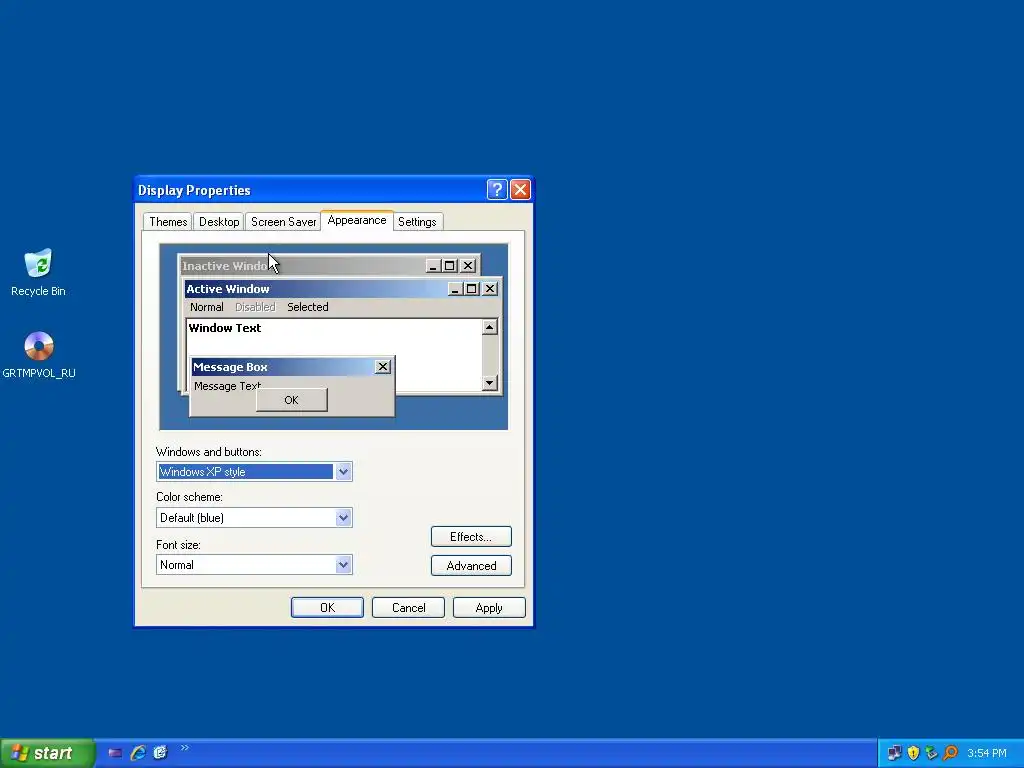Click preview Active Window maximize icon
This screenshot has width=1024, height=768.
point(472,289)
